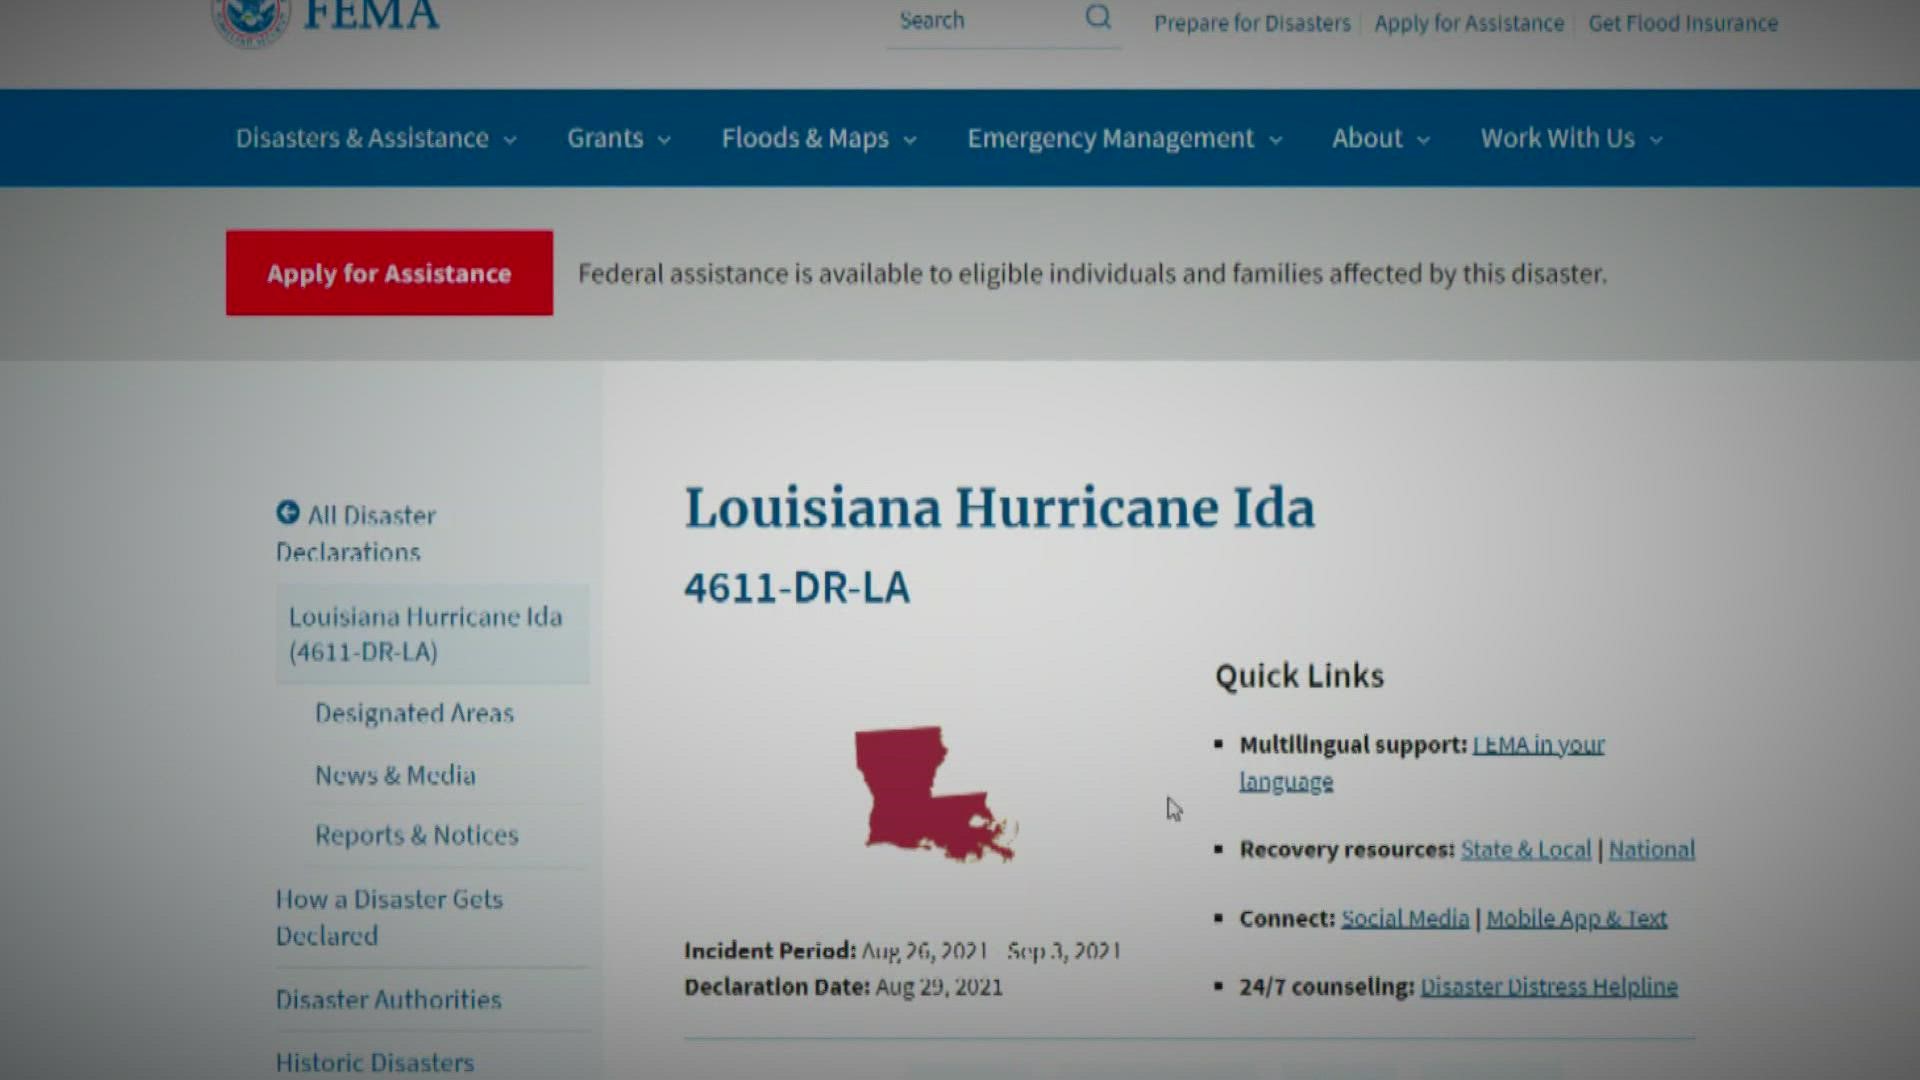Image resolution: width=1920 pixels, height=1080 pixels.
Task: Select Louisiana Hurricane Ida (4611-DR-LA) sidebar item
Action: [x=432, y=634]
